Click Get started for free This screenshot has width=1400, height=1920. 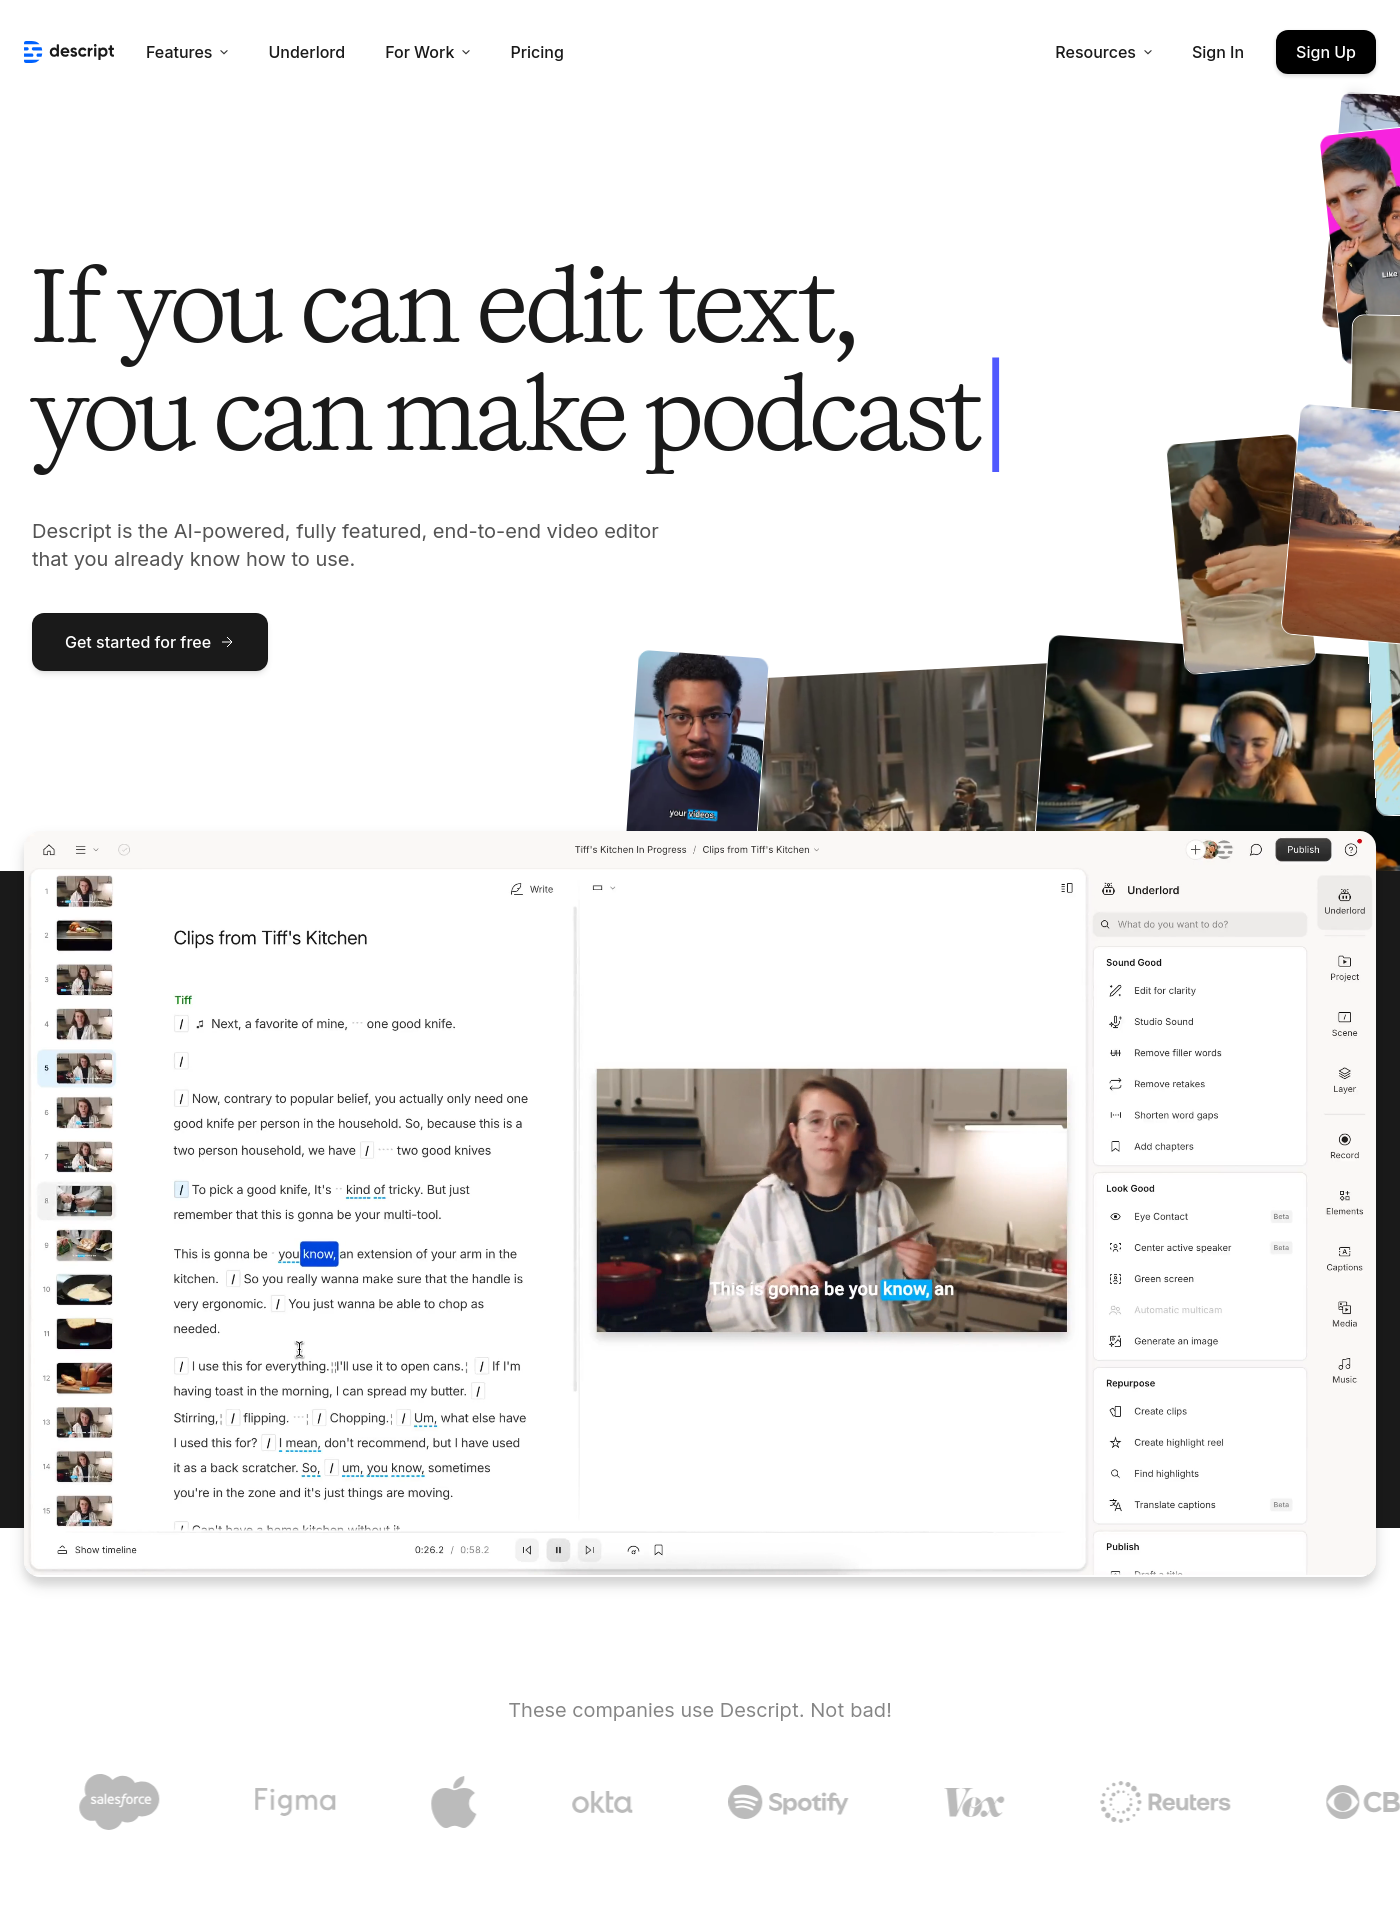150,642
